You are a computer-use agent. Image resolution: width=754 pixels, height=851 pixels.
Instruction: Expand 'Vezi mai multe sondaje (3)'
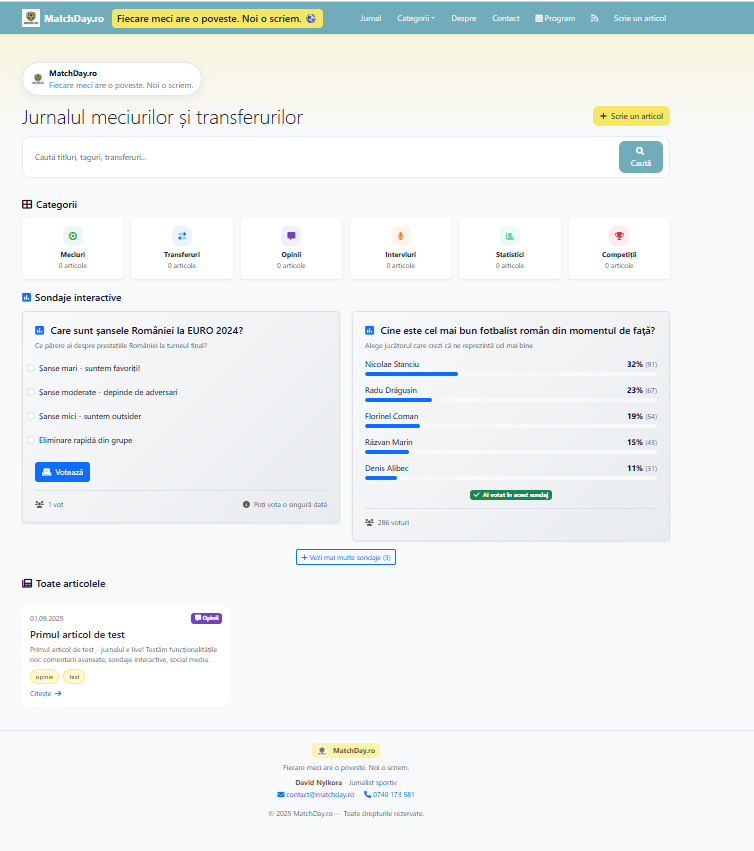tap(346, 557)
